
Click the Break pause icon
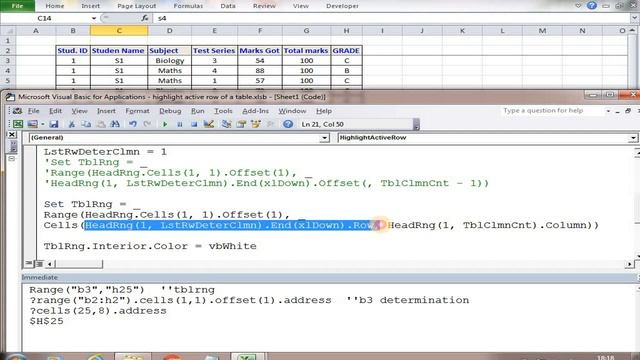coord(180,124)
